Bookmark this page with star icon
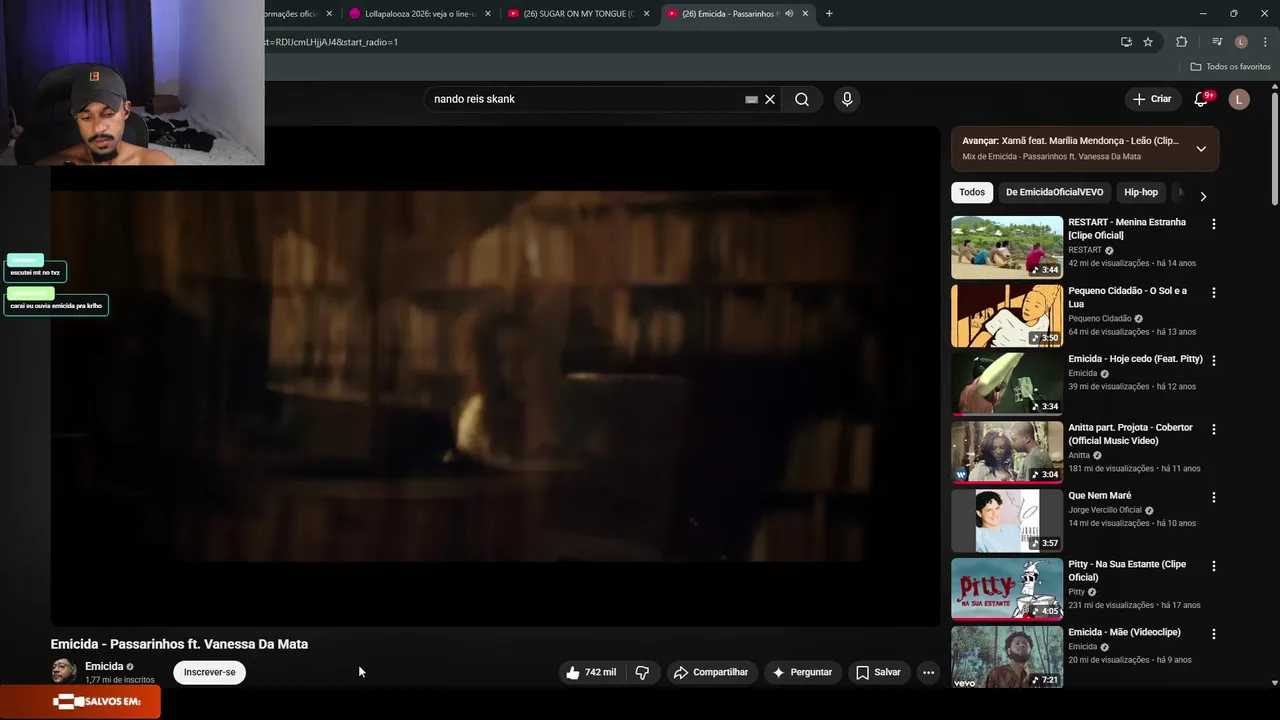Viewport: 1280px width, 720px height. (x=1148, y=42)
